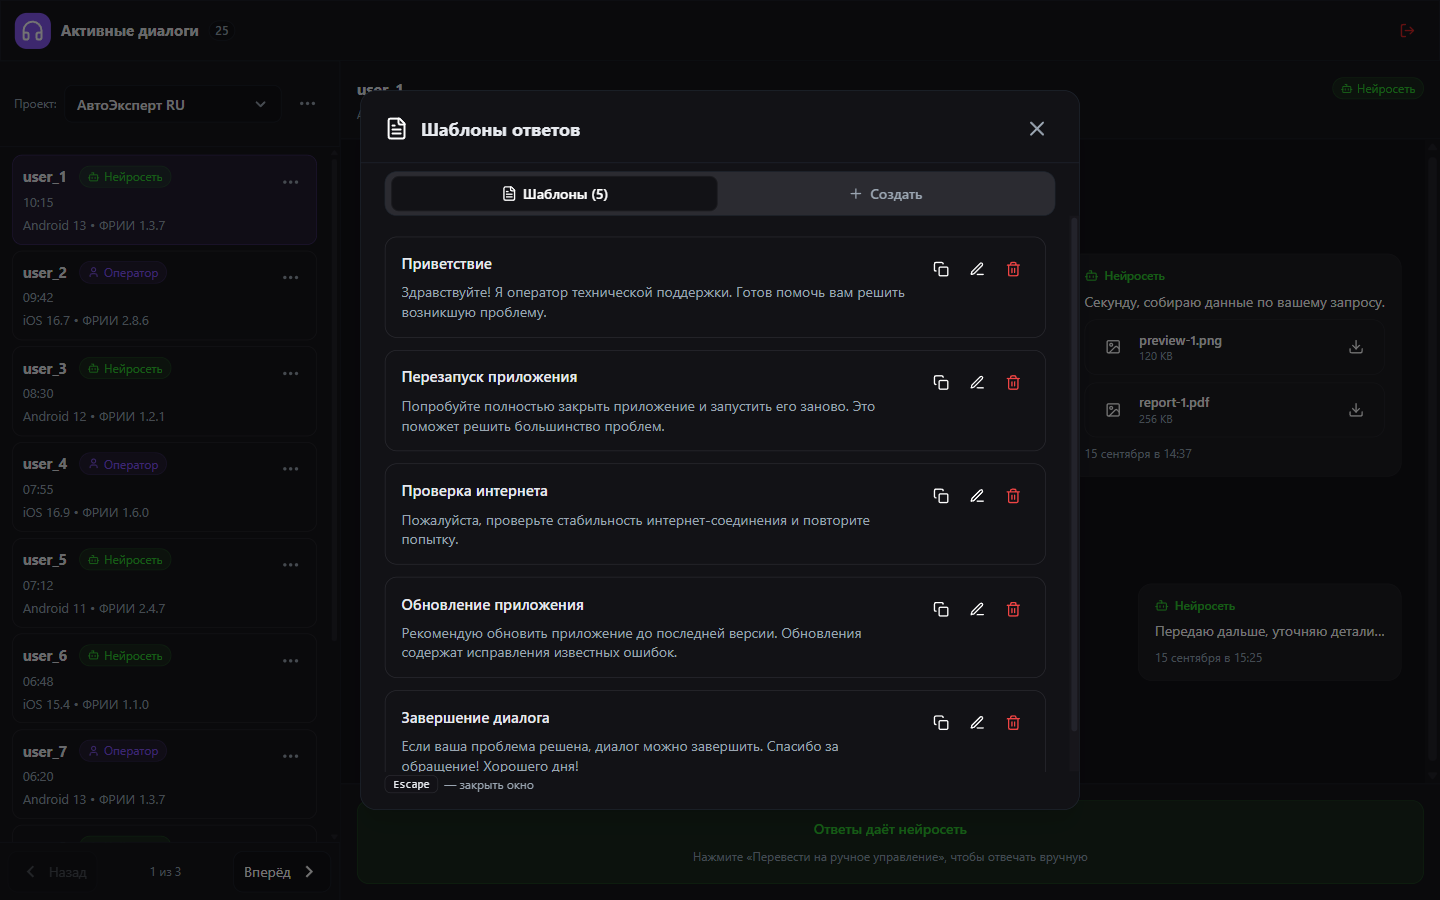Copy the Завершение диалога template
Viewport: 1440px width, 900px height.
pyautogui.click(x=941, y=723)
